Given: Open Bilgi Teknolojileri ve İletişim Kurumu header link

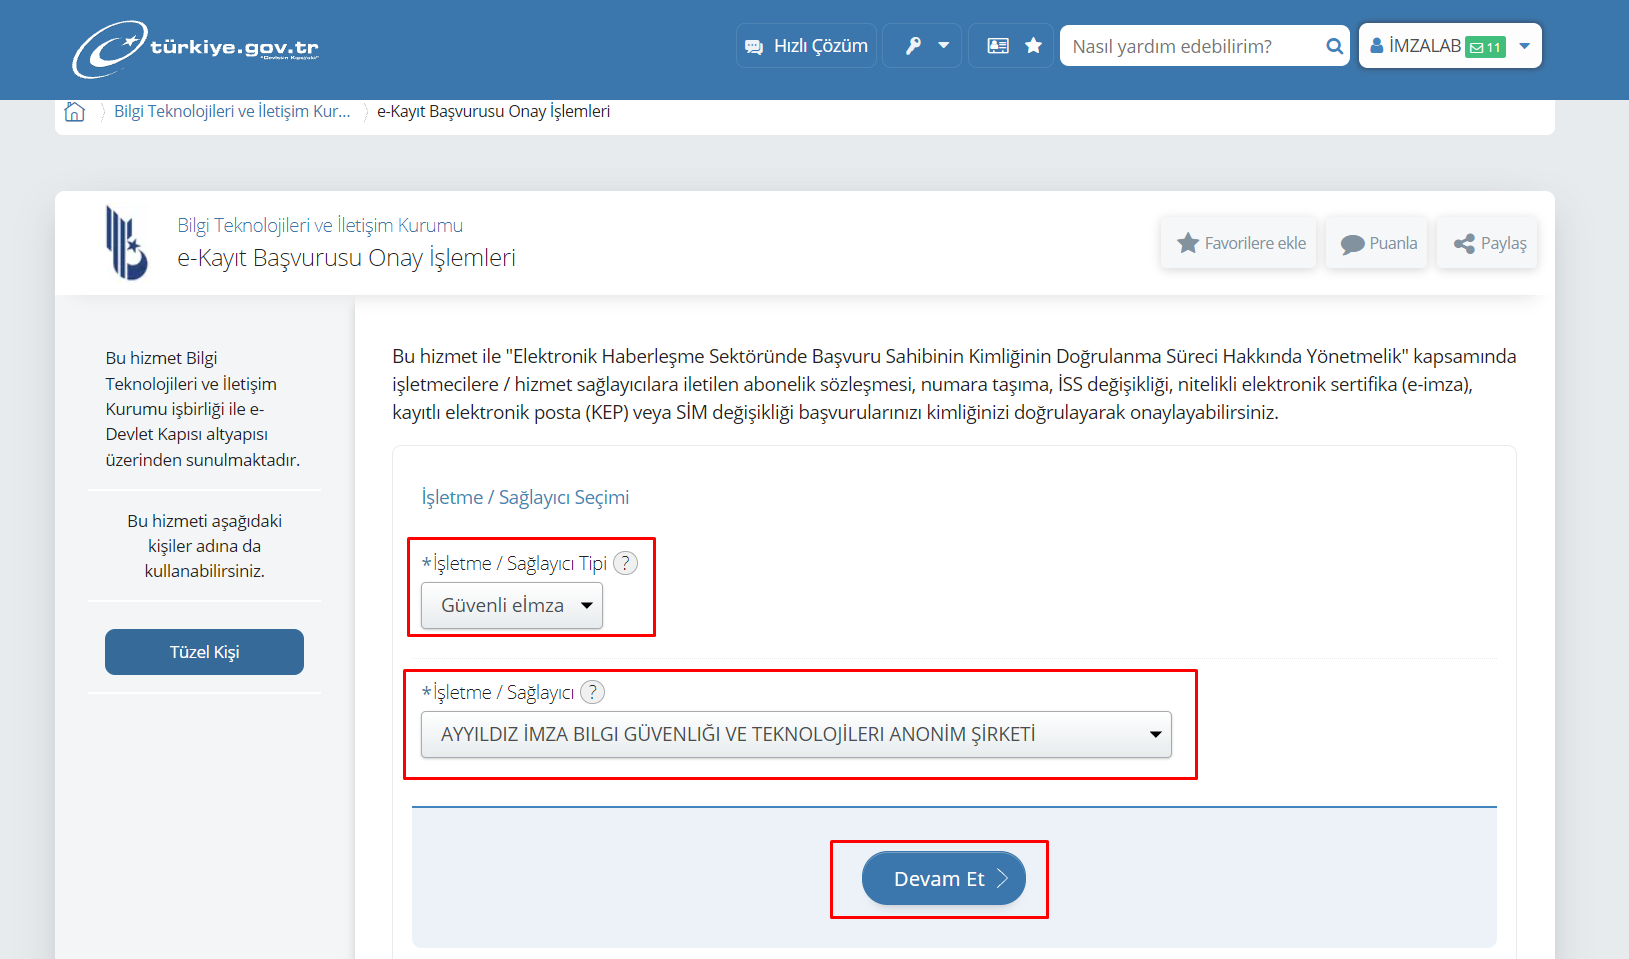Looking at the screenshot, I should (x=320, y=226).
